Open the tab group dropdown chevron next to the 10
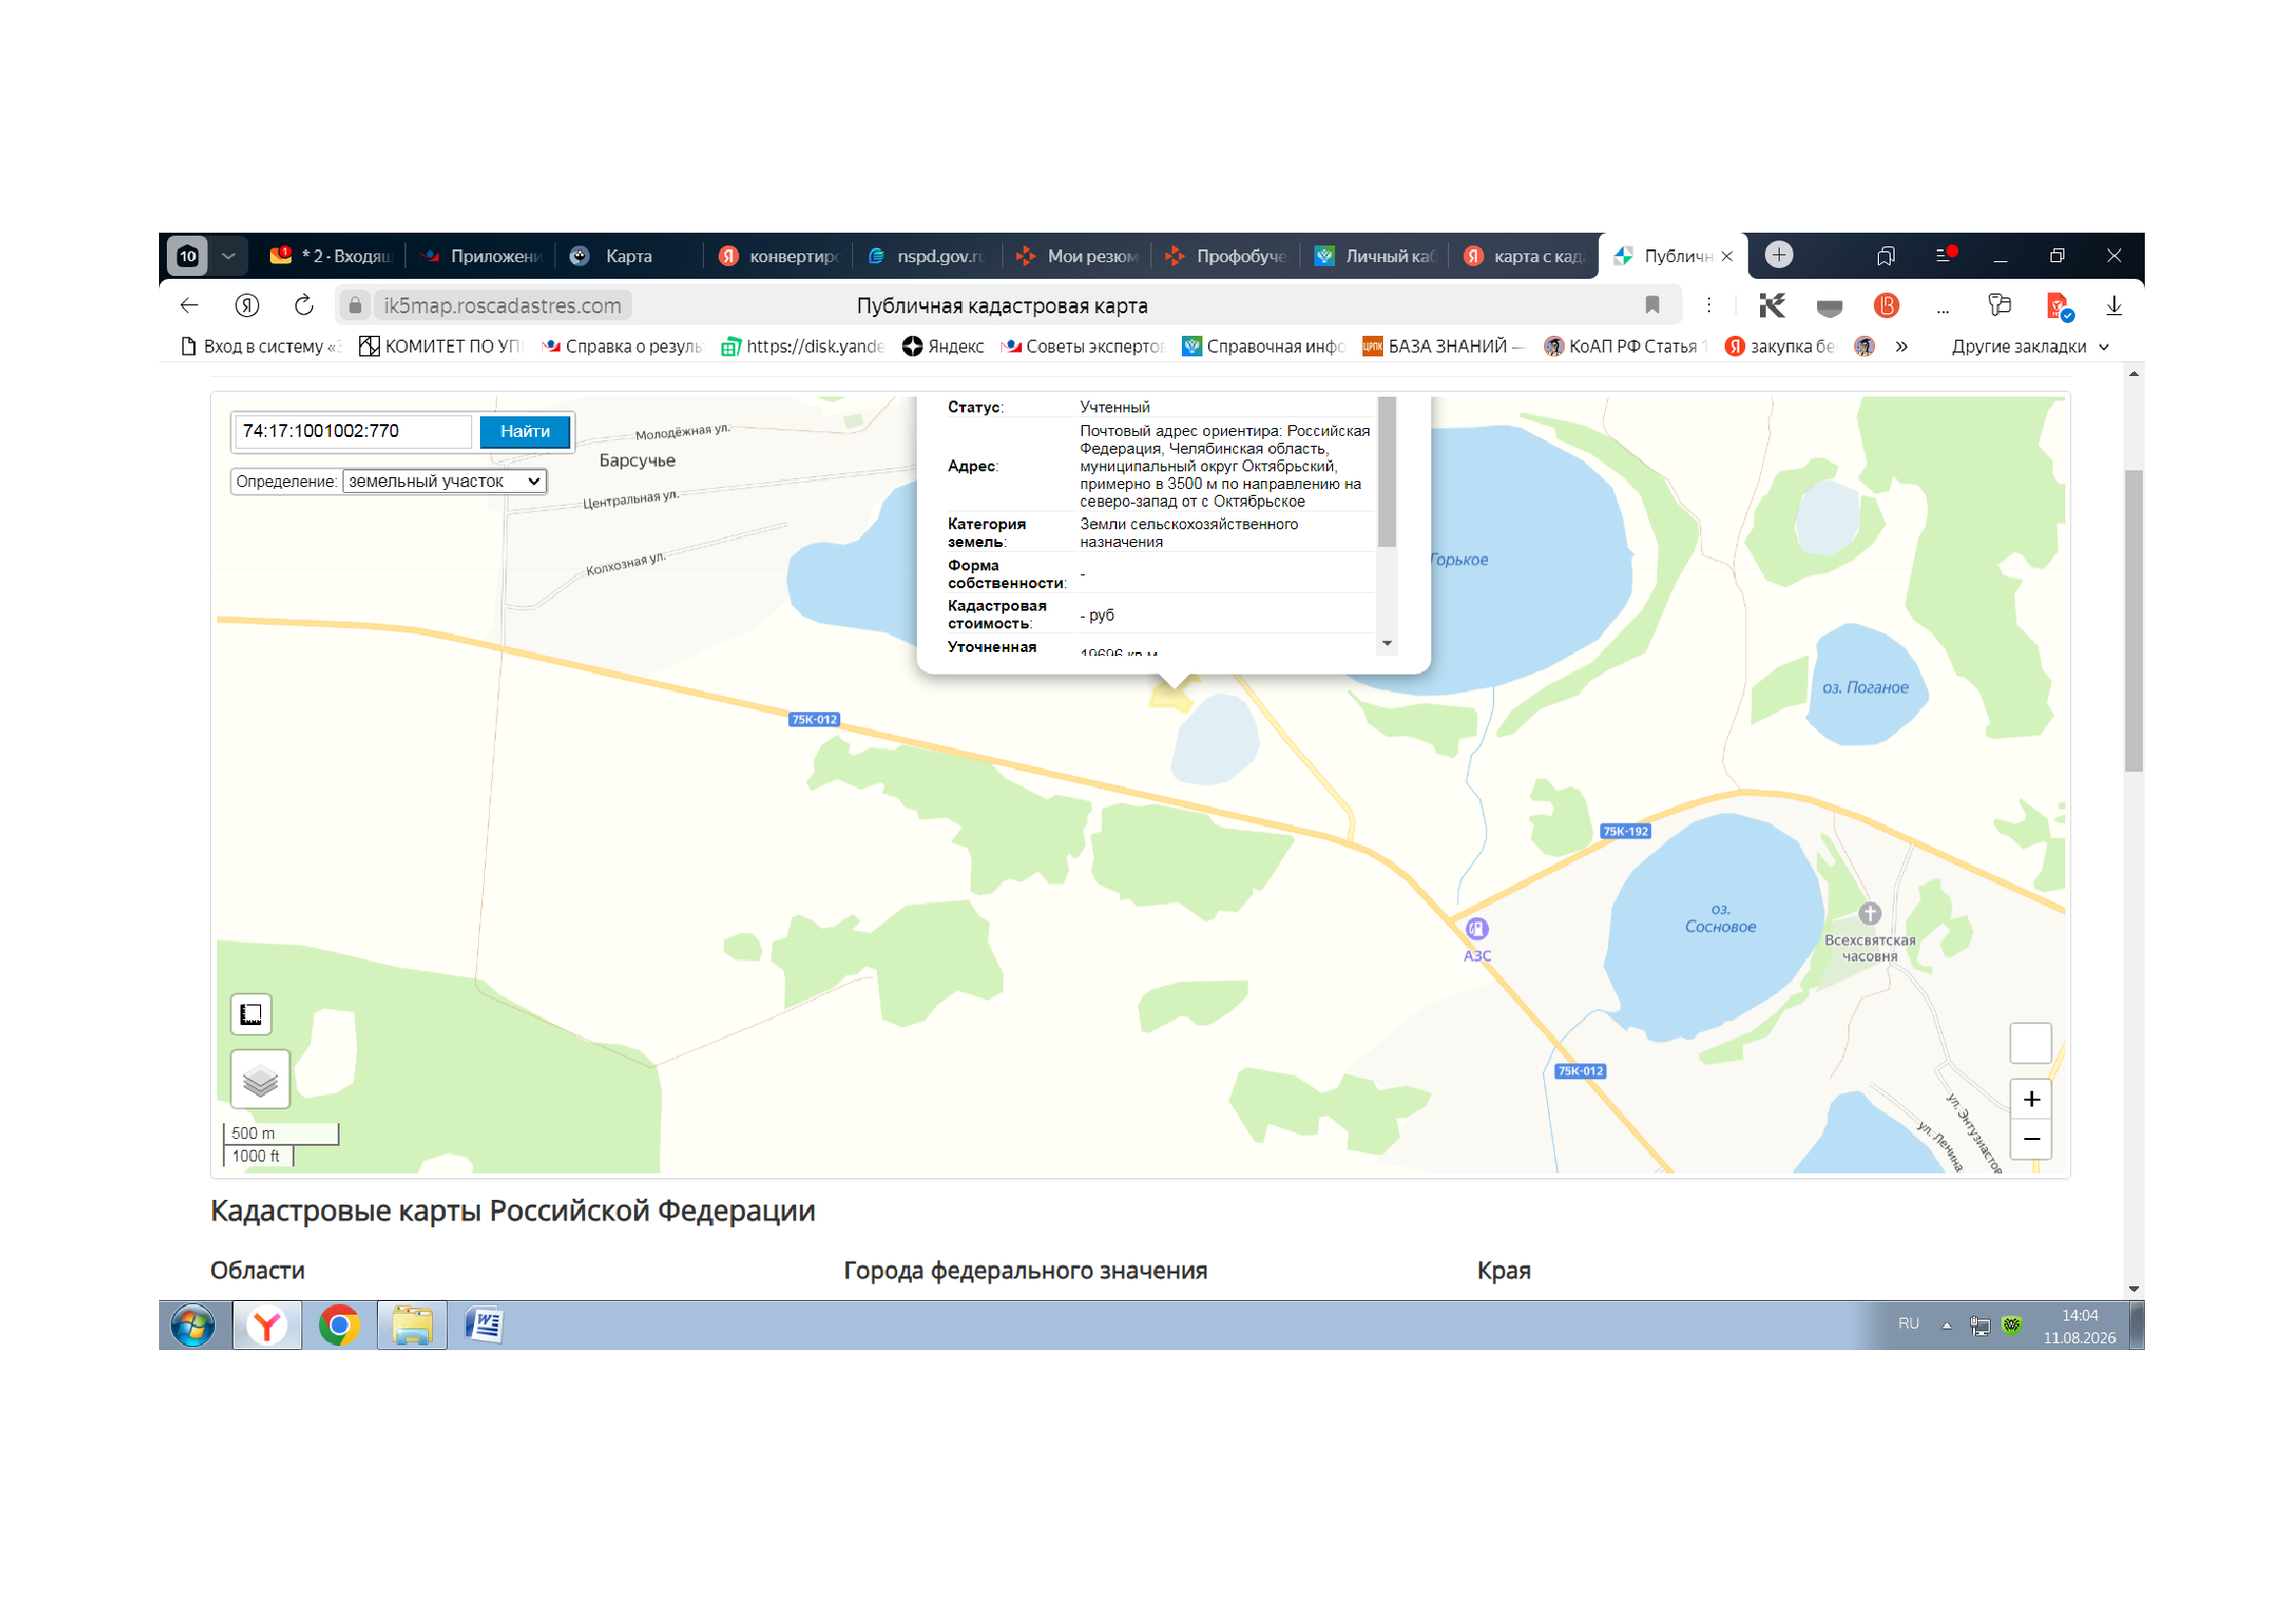Viewport: 2296px width, 1624px height. point(229,256)
